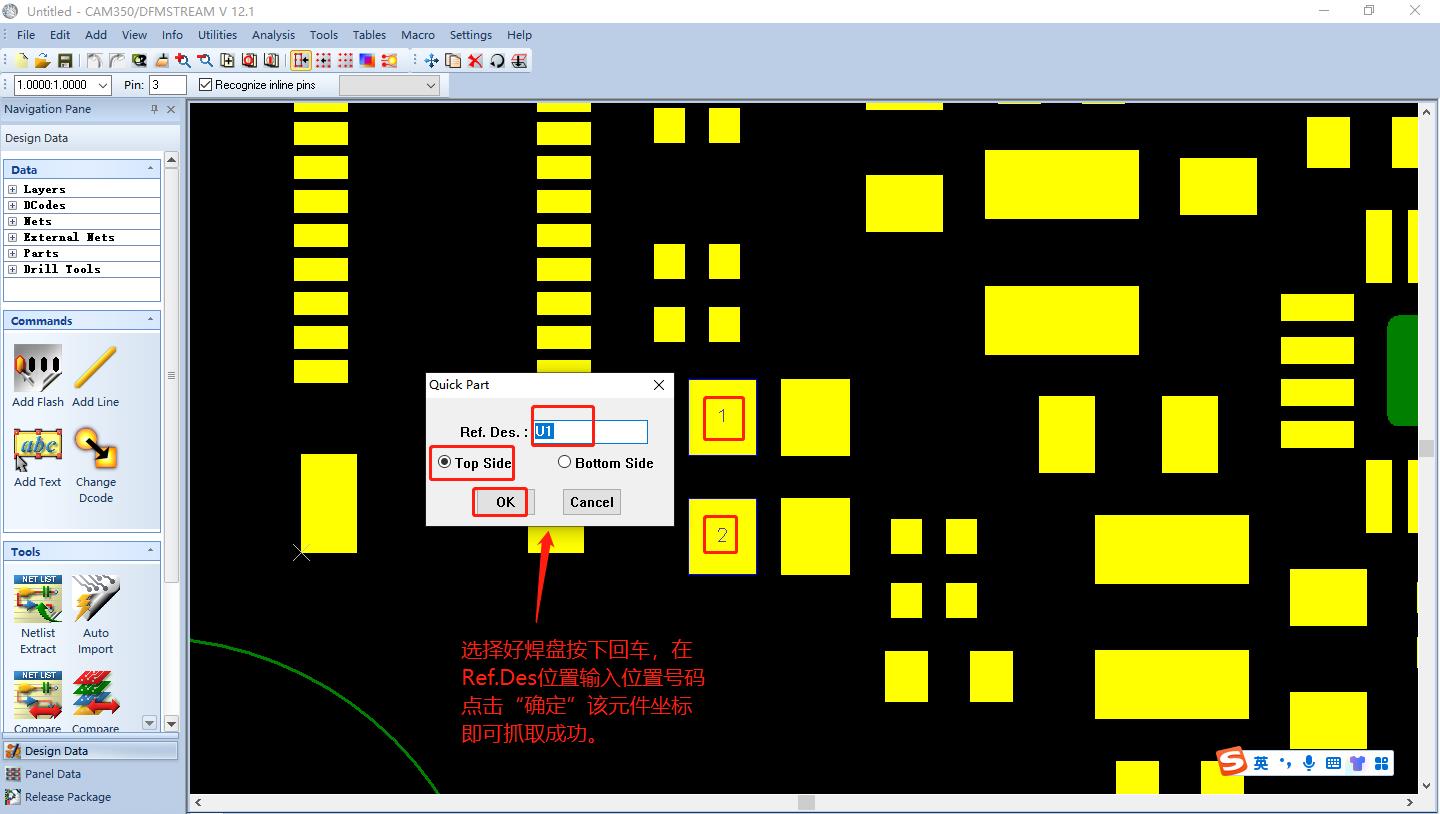Select the Add Flash command icon
The width and height of the screenshot is (1440, 814).
(38, 370)
